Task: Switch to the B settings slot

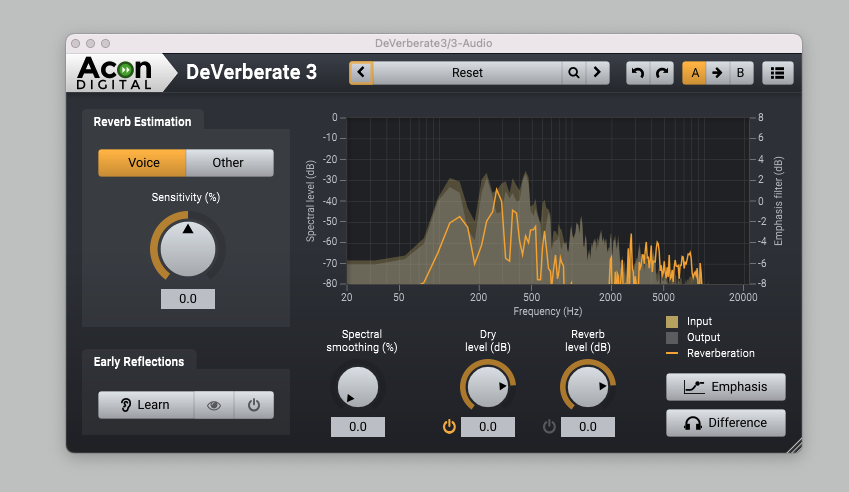Action: click(740, 73)
